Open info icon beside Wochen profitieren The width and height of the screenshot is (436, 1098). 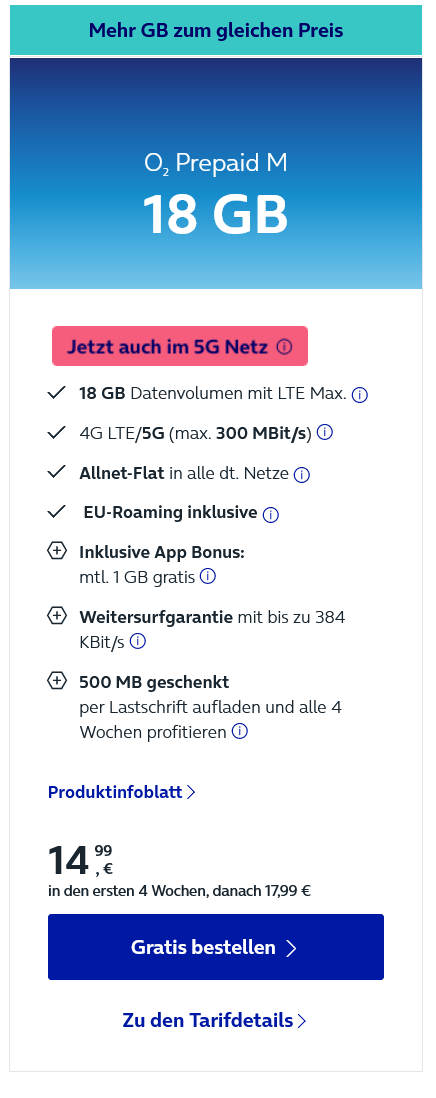click(x=240, y=732)
